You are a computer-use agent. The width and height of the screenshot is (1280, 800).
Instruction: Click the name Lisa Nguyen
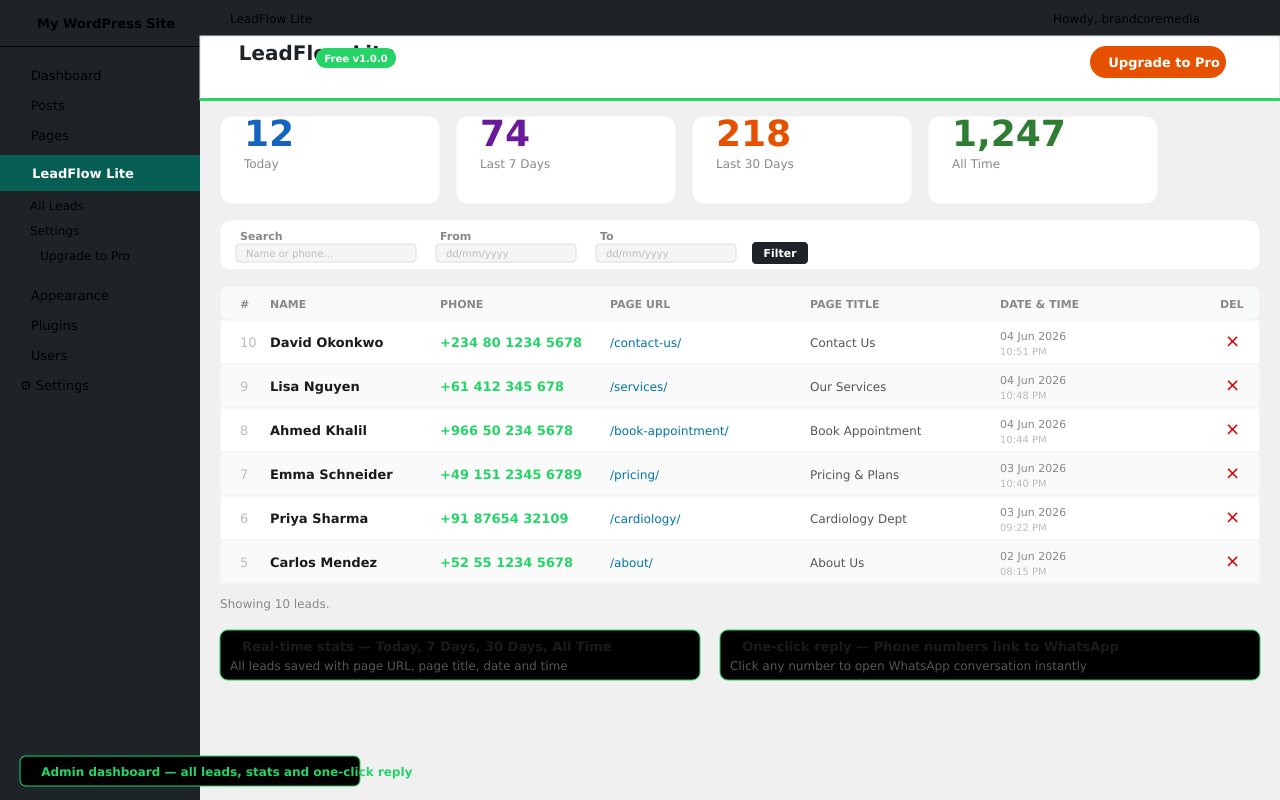[x=315, y=386]
